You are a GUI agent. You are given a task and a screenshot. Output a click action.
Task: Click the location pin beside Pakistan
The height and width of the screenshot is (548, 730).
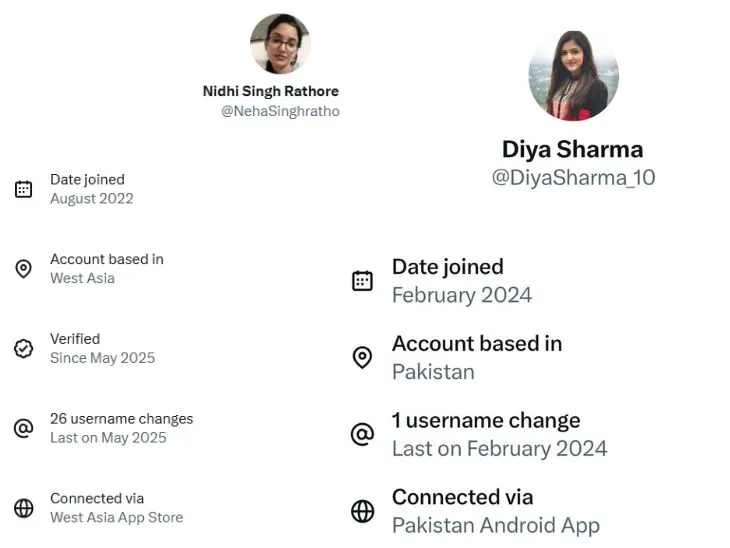362,357
